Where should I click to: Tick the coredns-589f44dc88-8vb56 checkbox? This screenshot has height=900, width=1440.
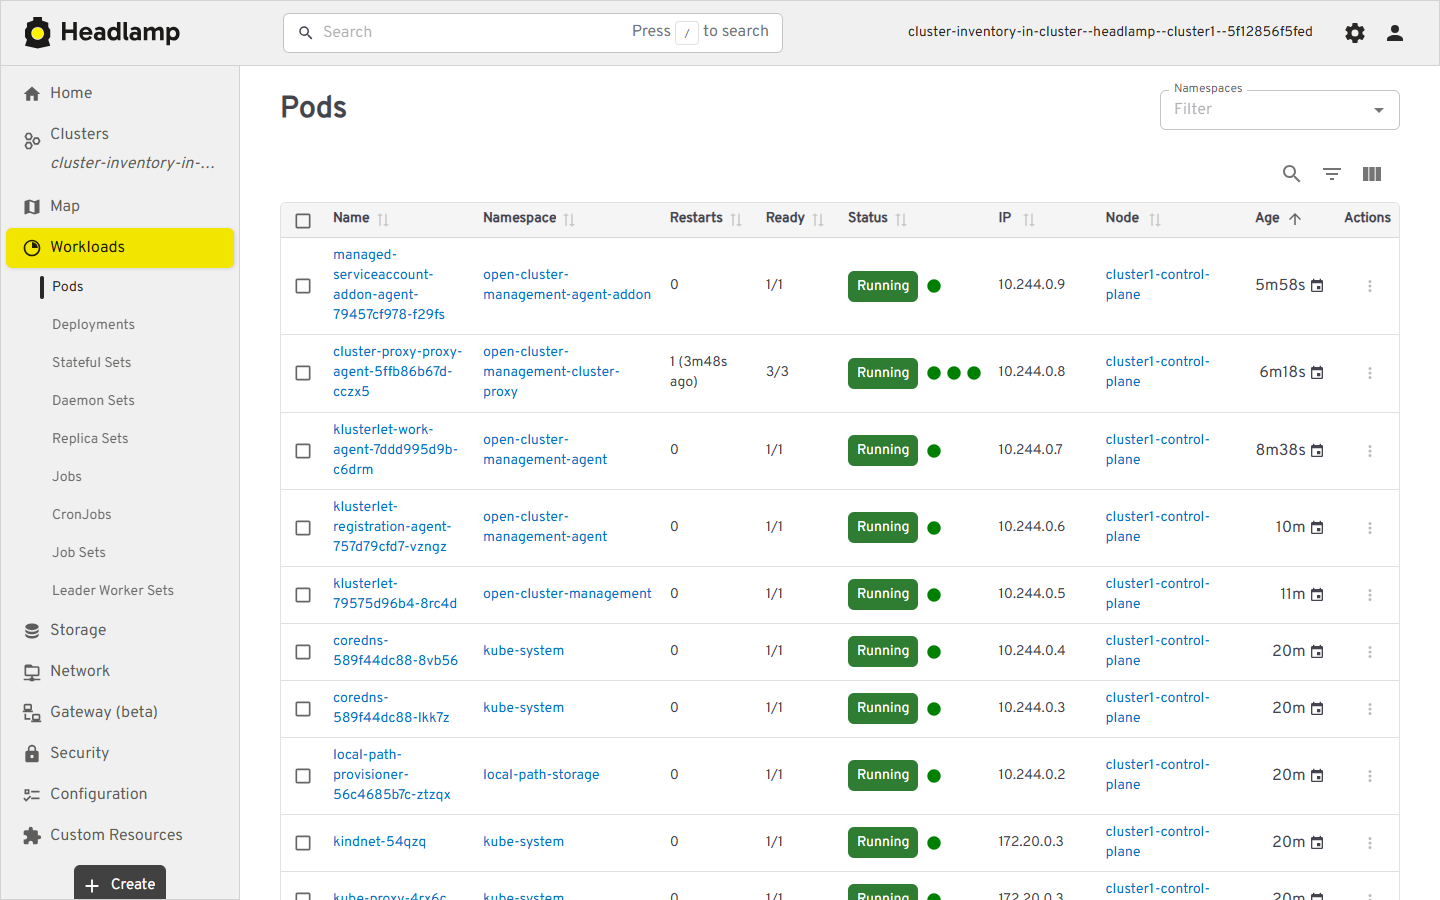point(303,652)
